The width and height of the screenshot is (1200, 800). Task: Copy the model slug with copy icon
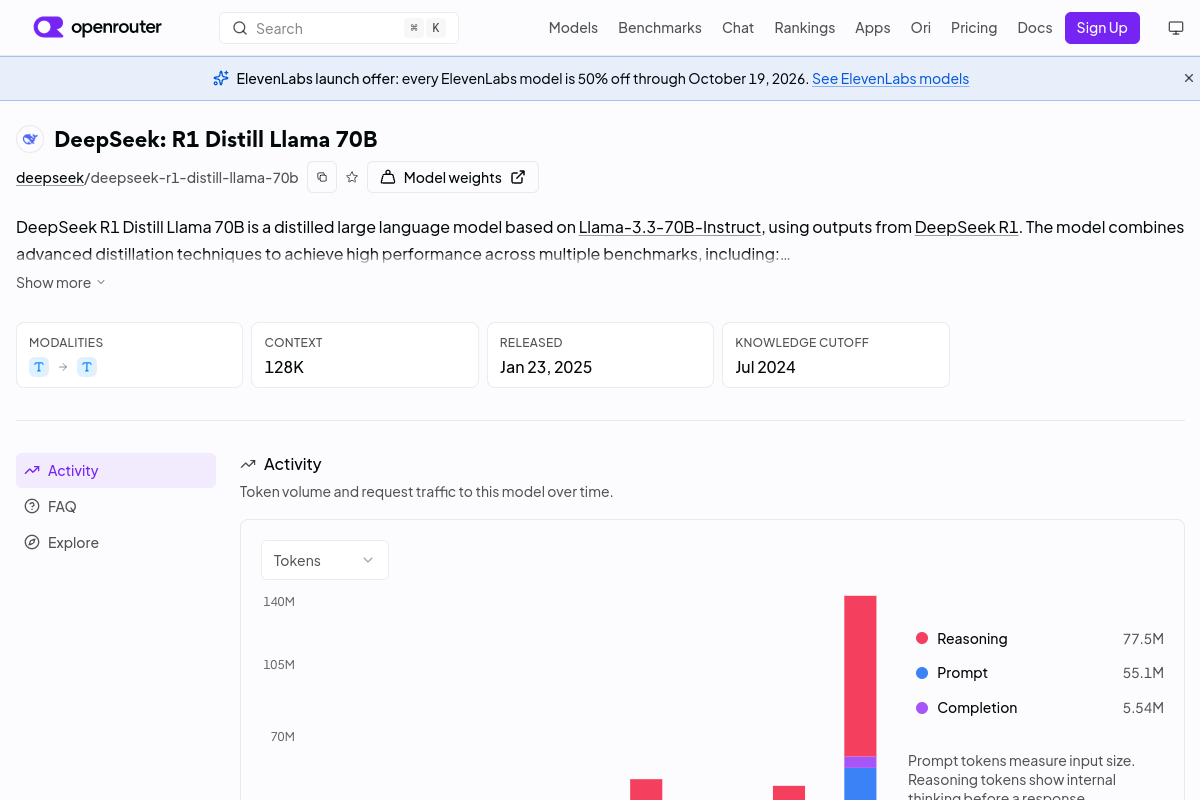pyautogui.click(x=322, y=177)
